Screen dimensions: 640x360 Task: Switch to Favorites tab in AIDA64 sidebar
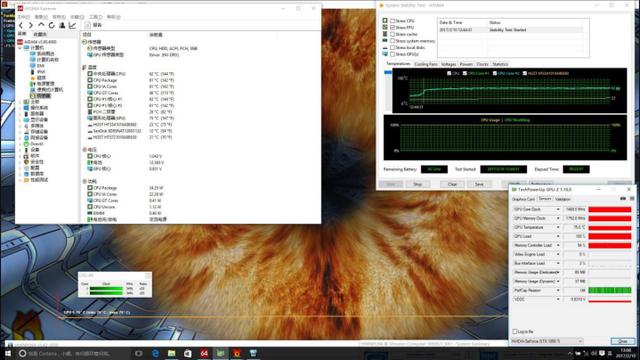pyautogui.click(x=40, y=35)
